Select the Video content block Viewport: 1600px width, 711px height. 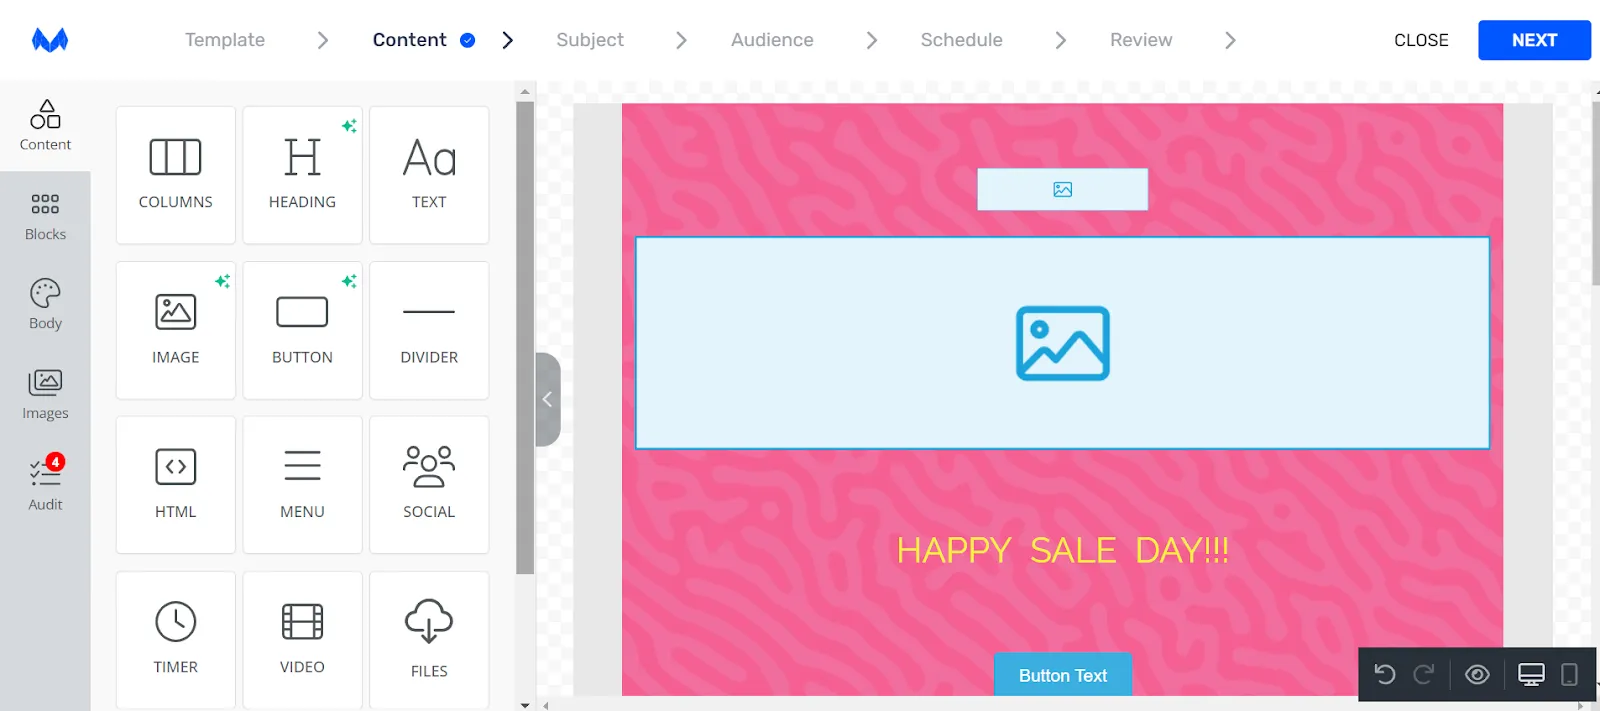coord(302,640)
